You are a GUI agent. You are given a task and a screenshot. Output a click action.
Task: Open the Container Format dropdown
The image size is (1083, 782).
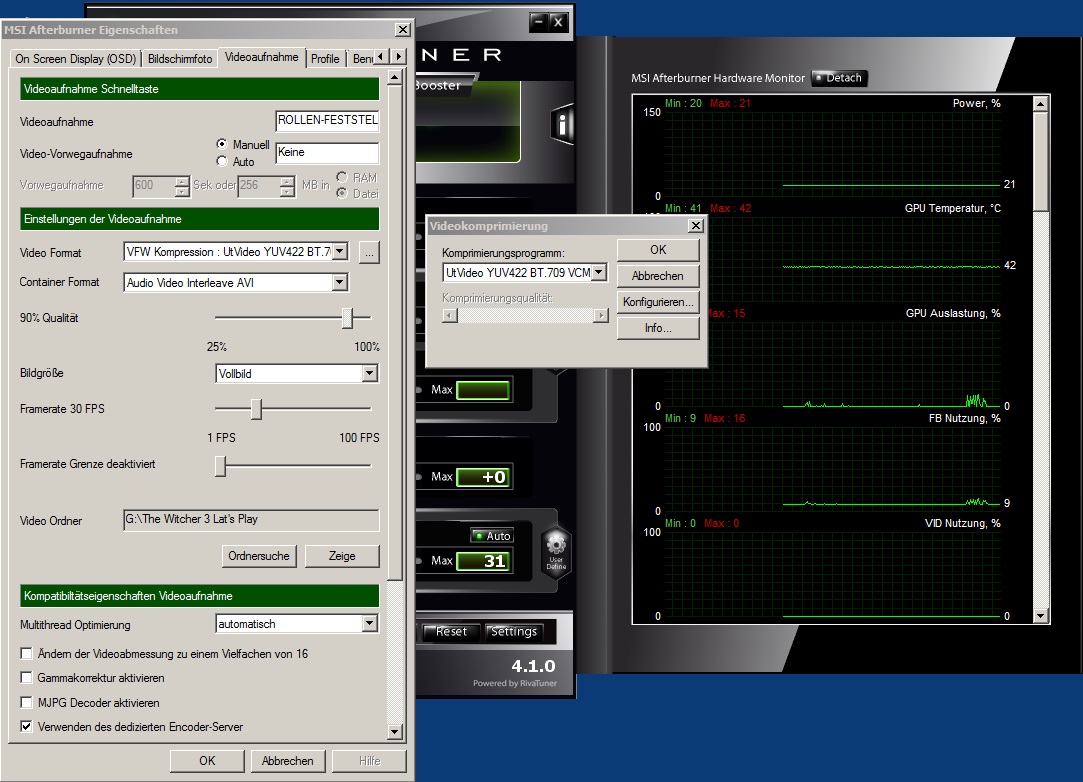click(x=339, y=282)
